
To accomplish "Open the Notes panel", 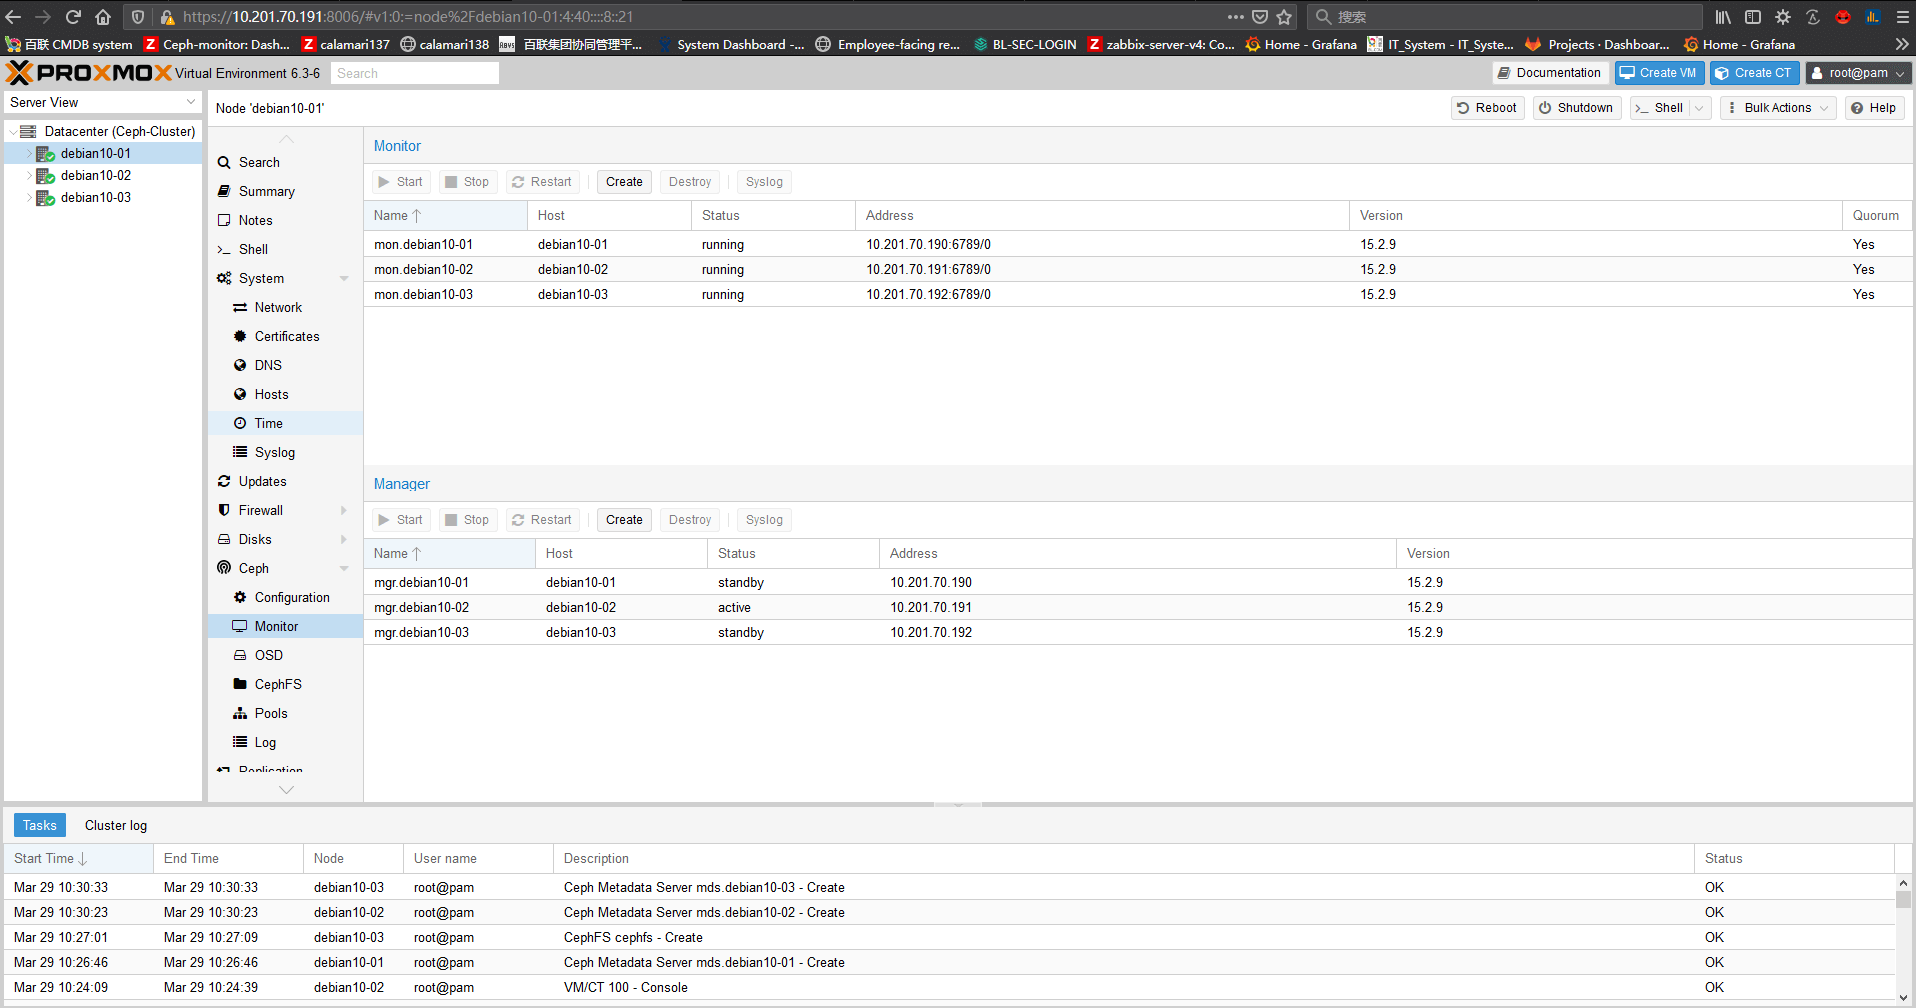I will click(255, 220).
